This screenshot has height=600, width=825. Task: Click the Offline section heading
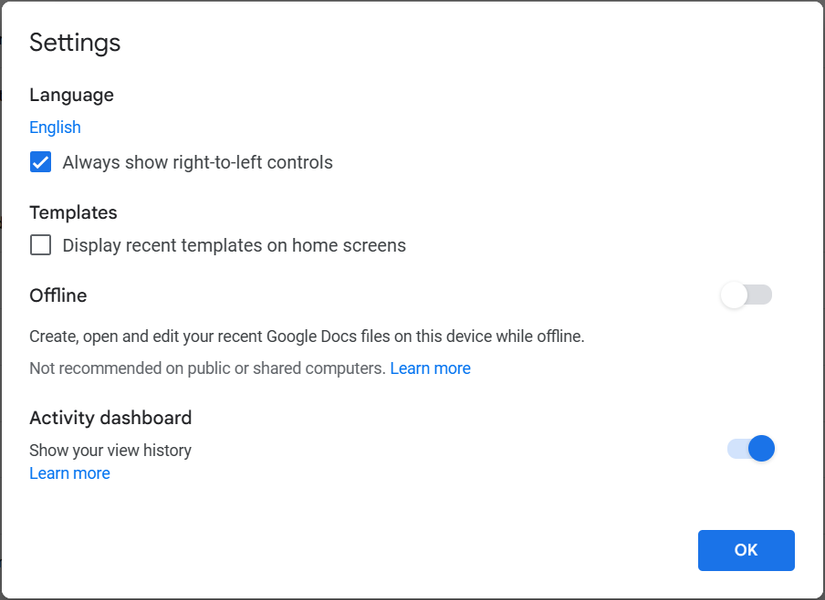pyautogui.click(x=57, y=295)
